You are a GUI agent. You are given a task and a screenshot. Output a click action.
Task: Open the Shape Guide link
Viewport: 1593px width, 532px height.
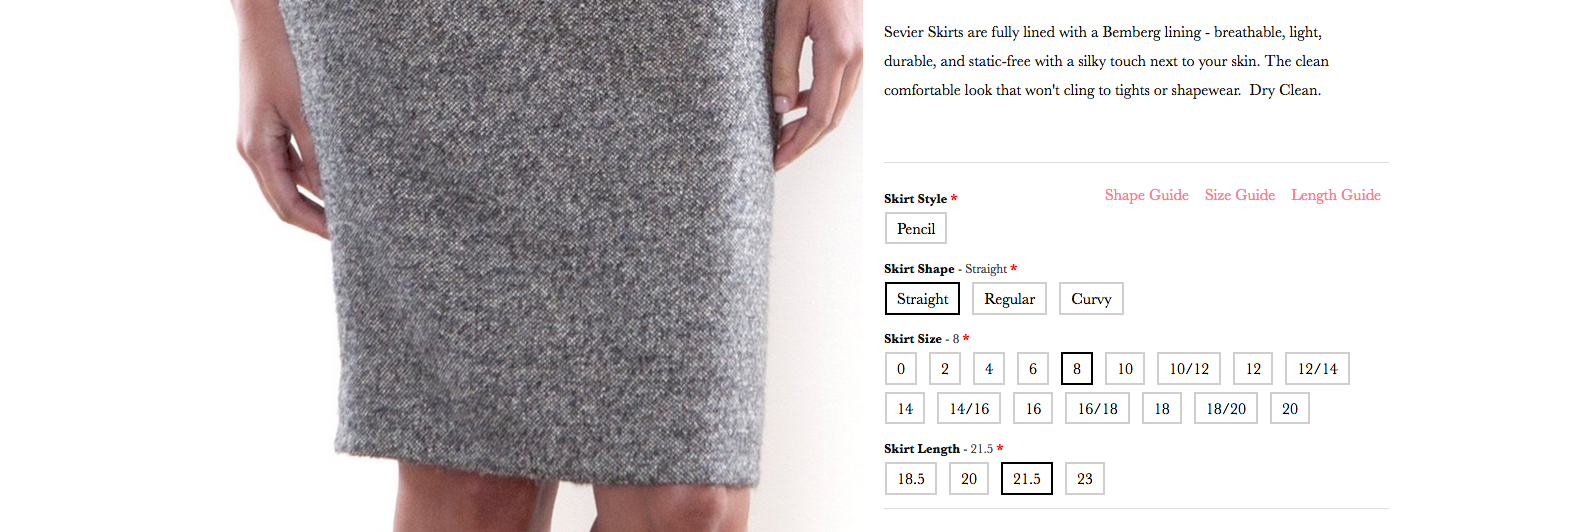[1146, 195]
